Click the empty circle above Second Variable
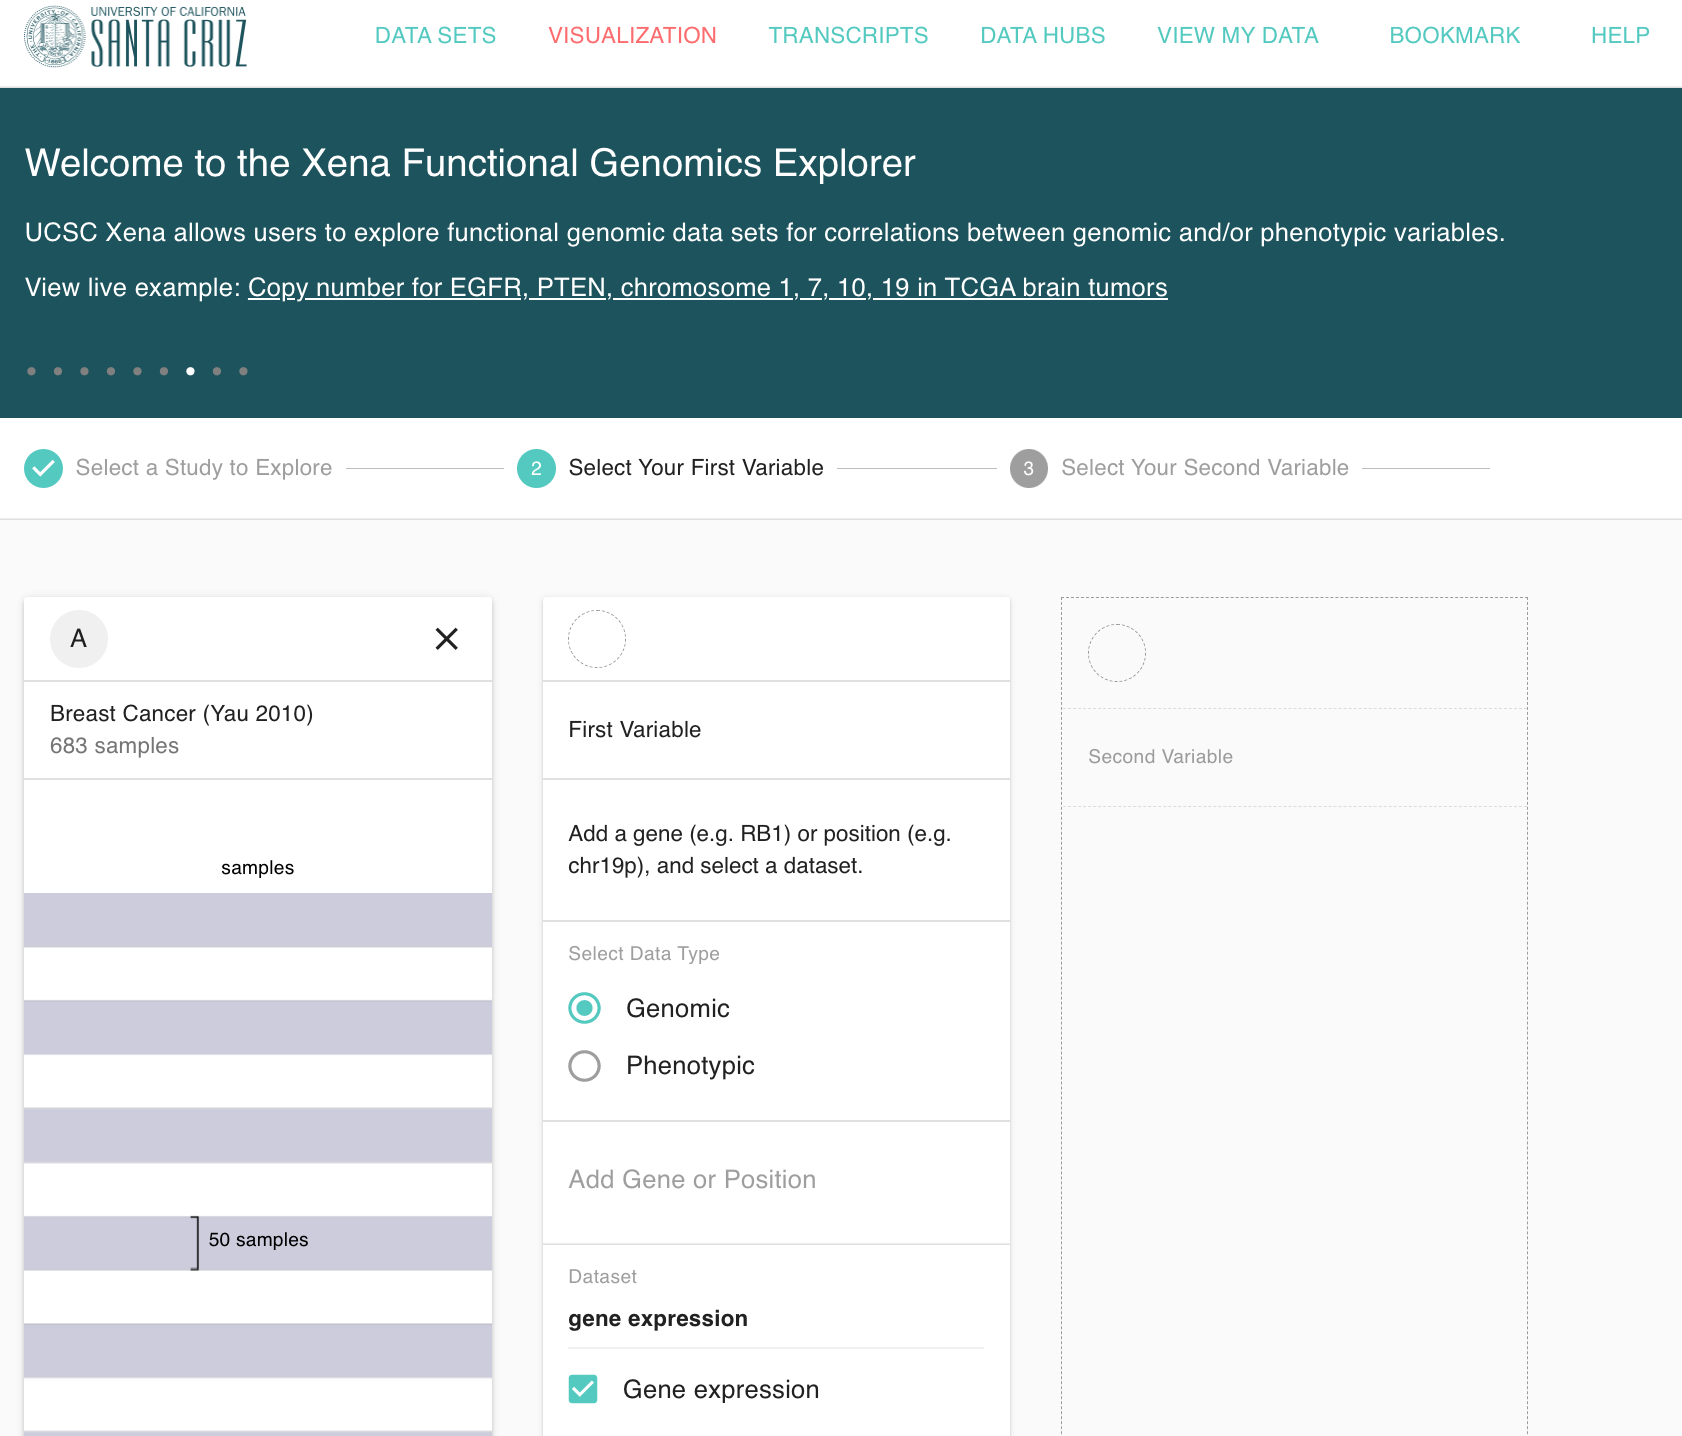 [x=1117, y=653]
